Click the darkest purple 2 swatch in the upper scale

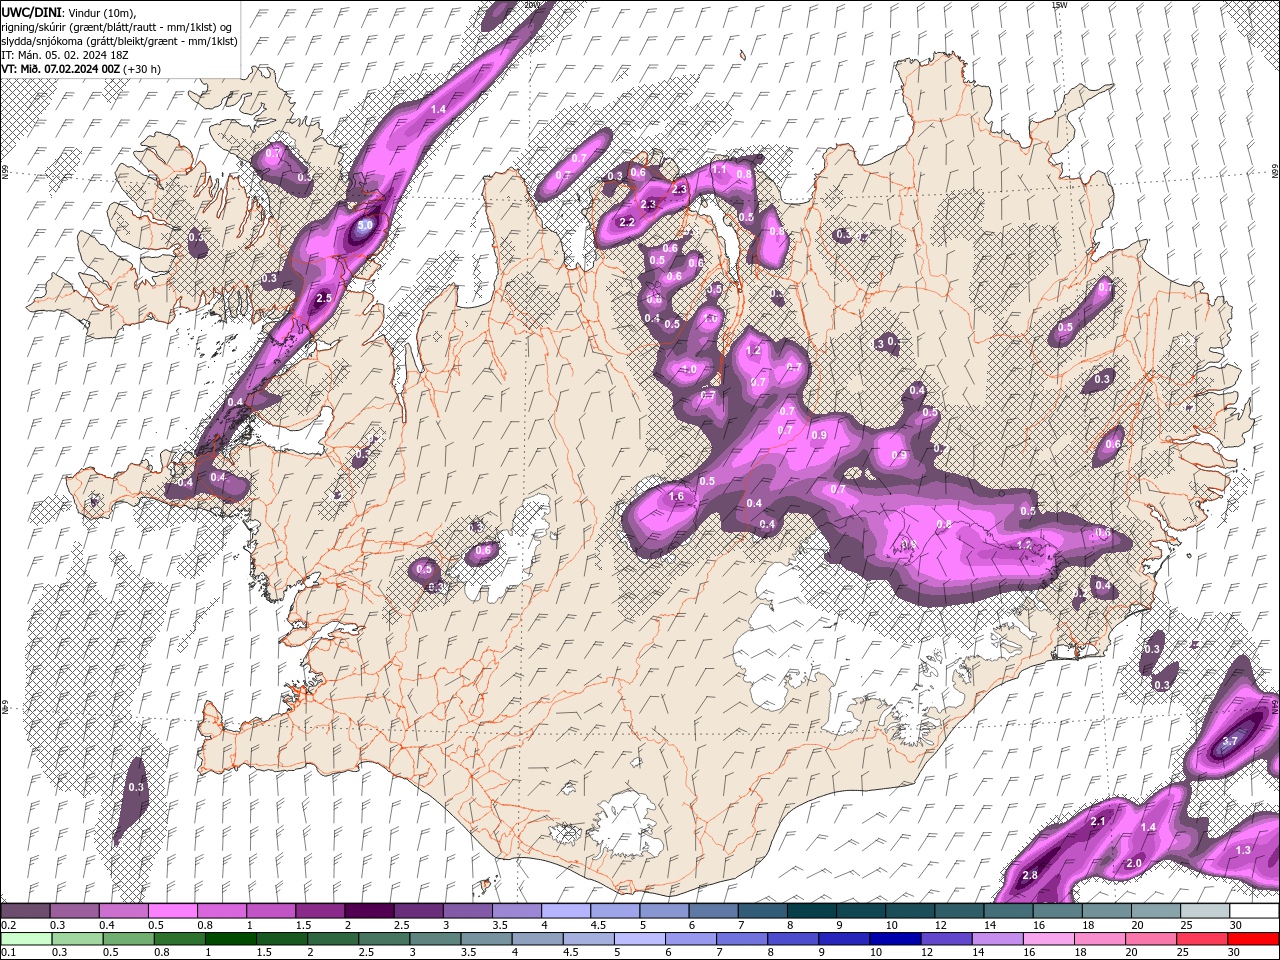pos(368,911)
